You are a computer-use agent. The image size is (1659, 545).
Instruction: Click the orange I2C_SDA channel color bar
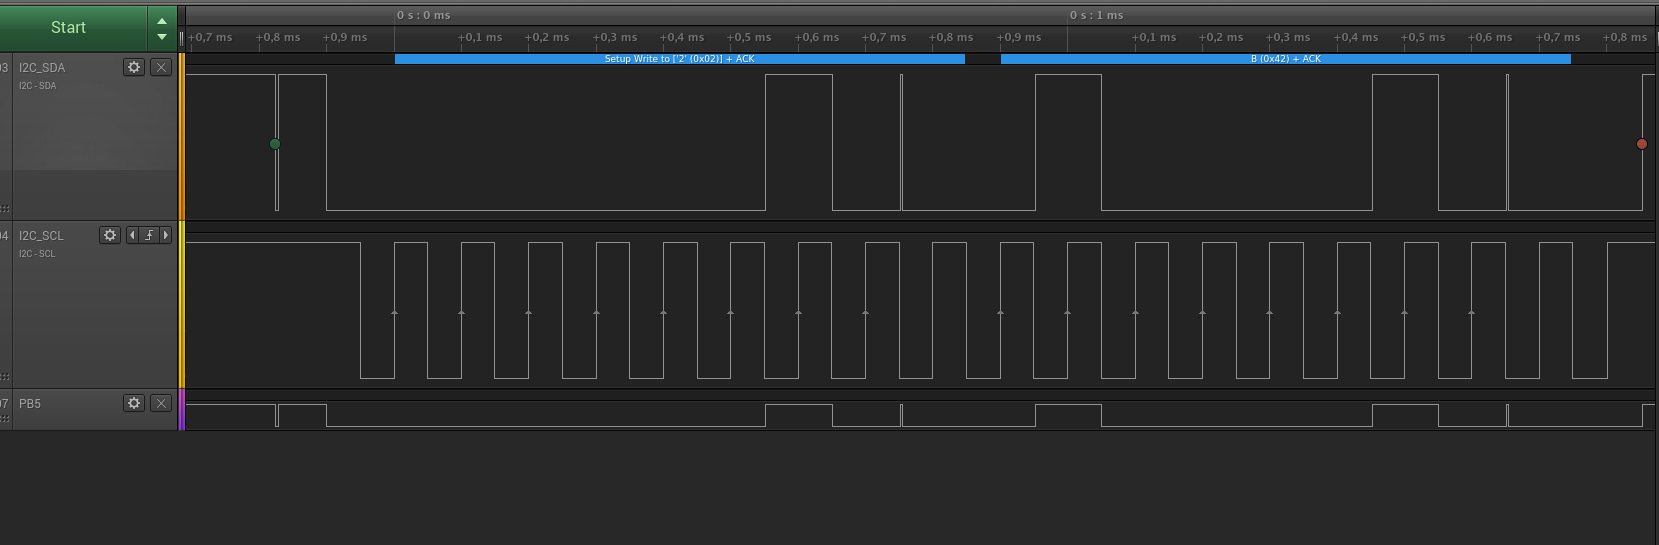(x=182, y=137)
